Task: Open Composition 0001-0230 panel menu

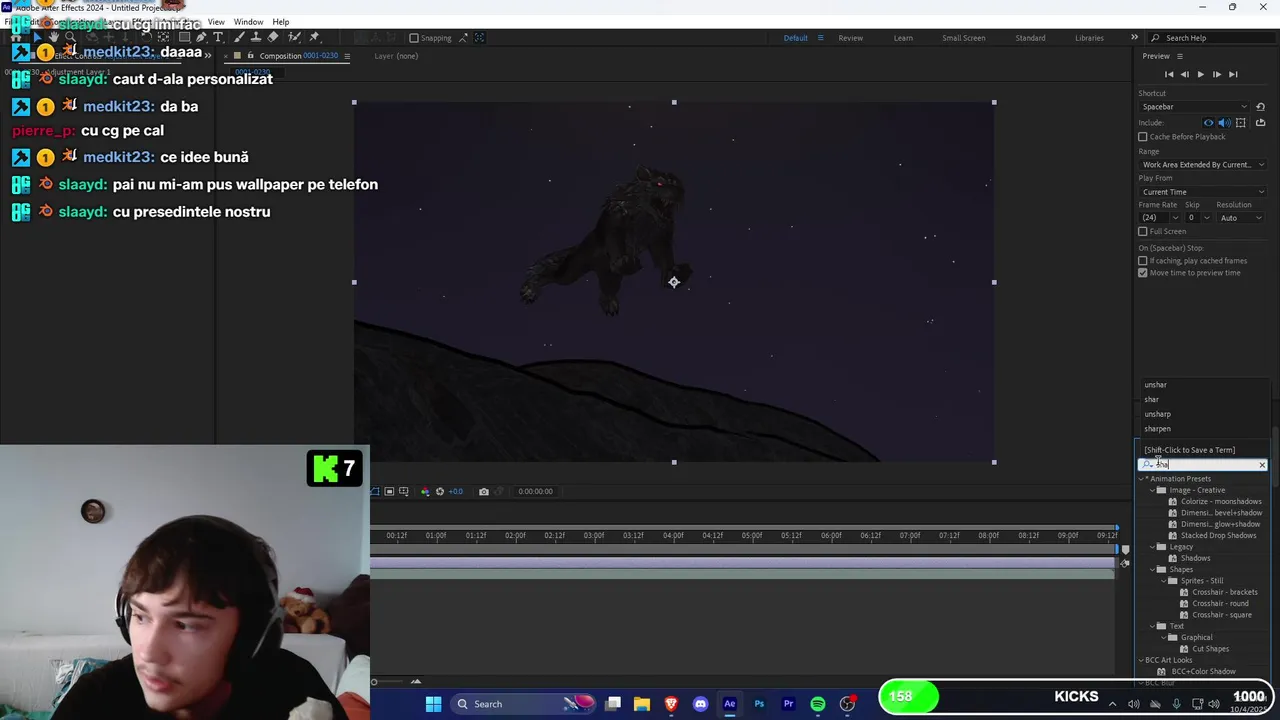Action: [x=347, y=56]
